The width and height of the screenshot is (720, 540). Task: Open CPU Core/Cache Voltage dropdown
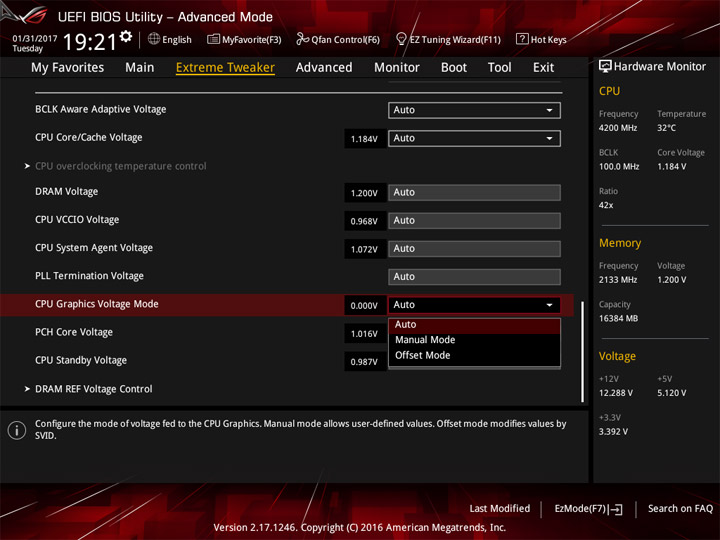pyautogui.click(x=474, y=138)
